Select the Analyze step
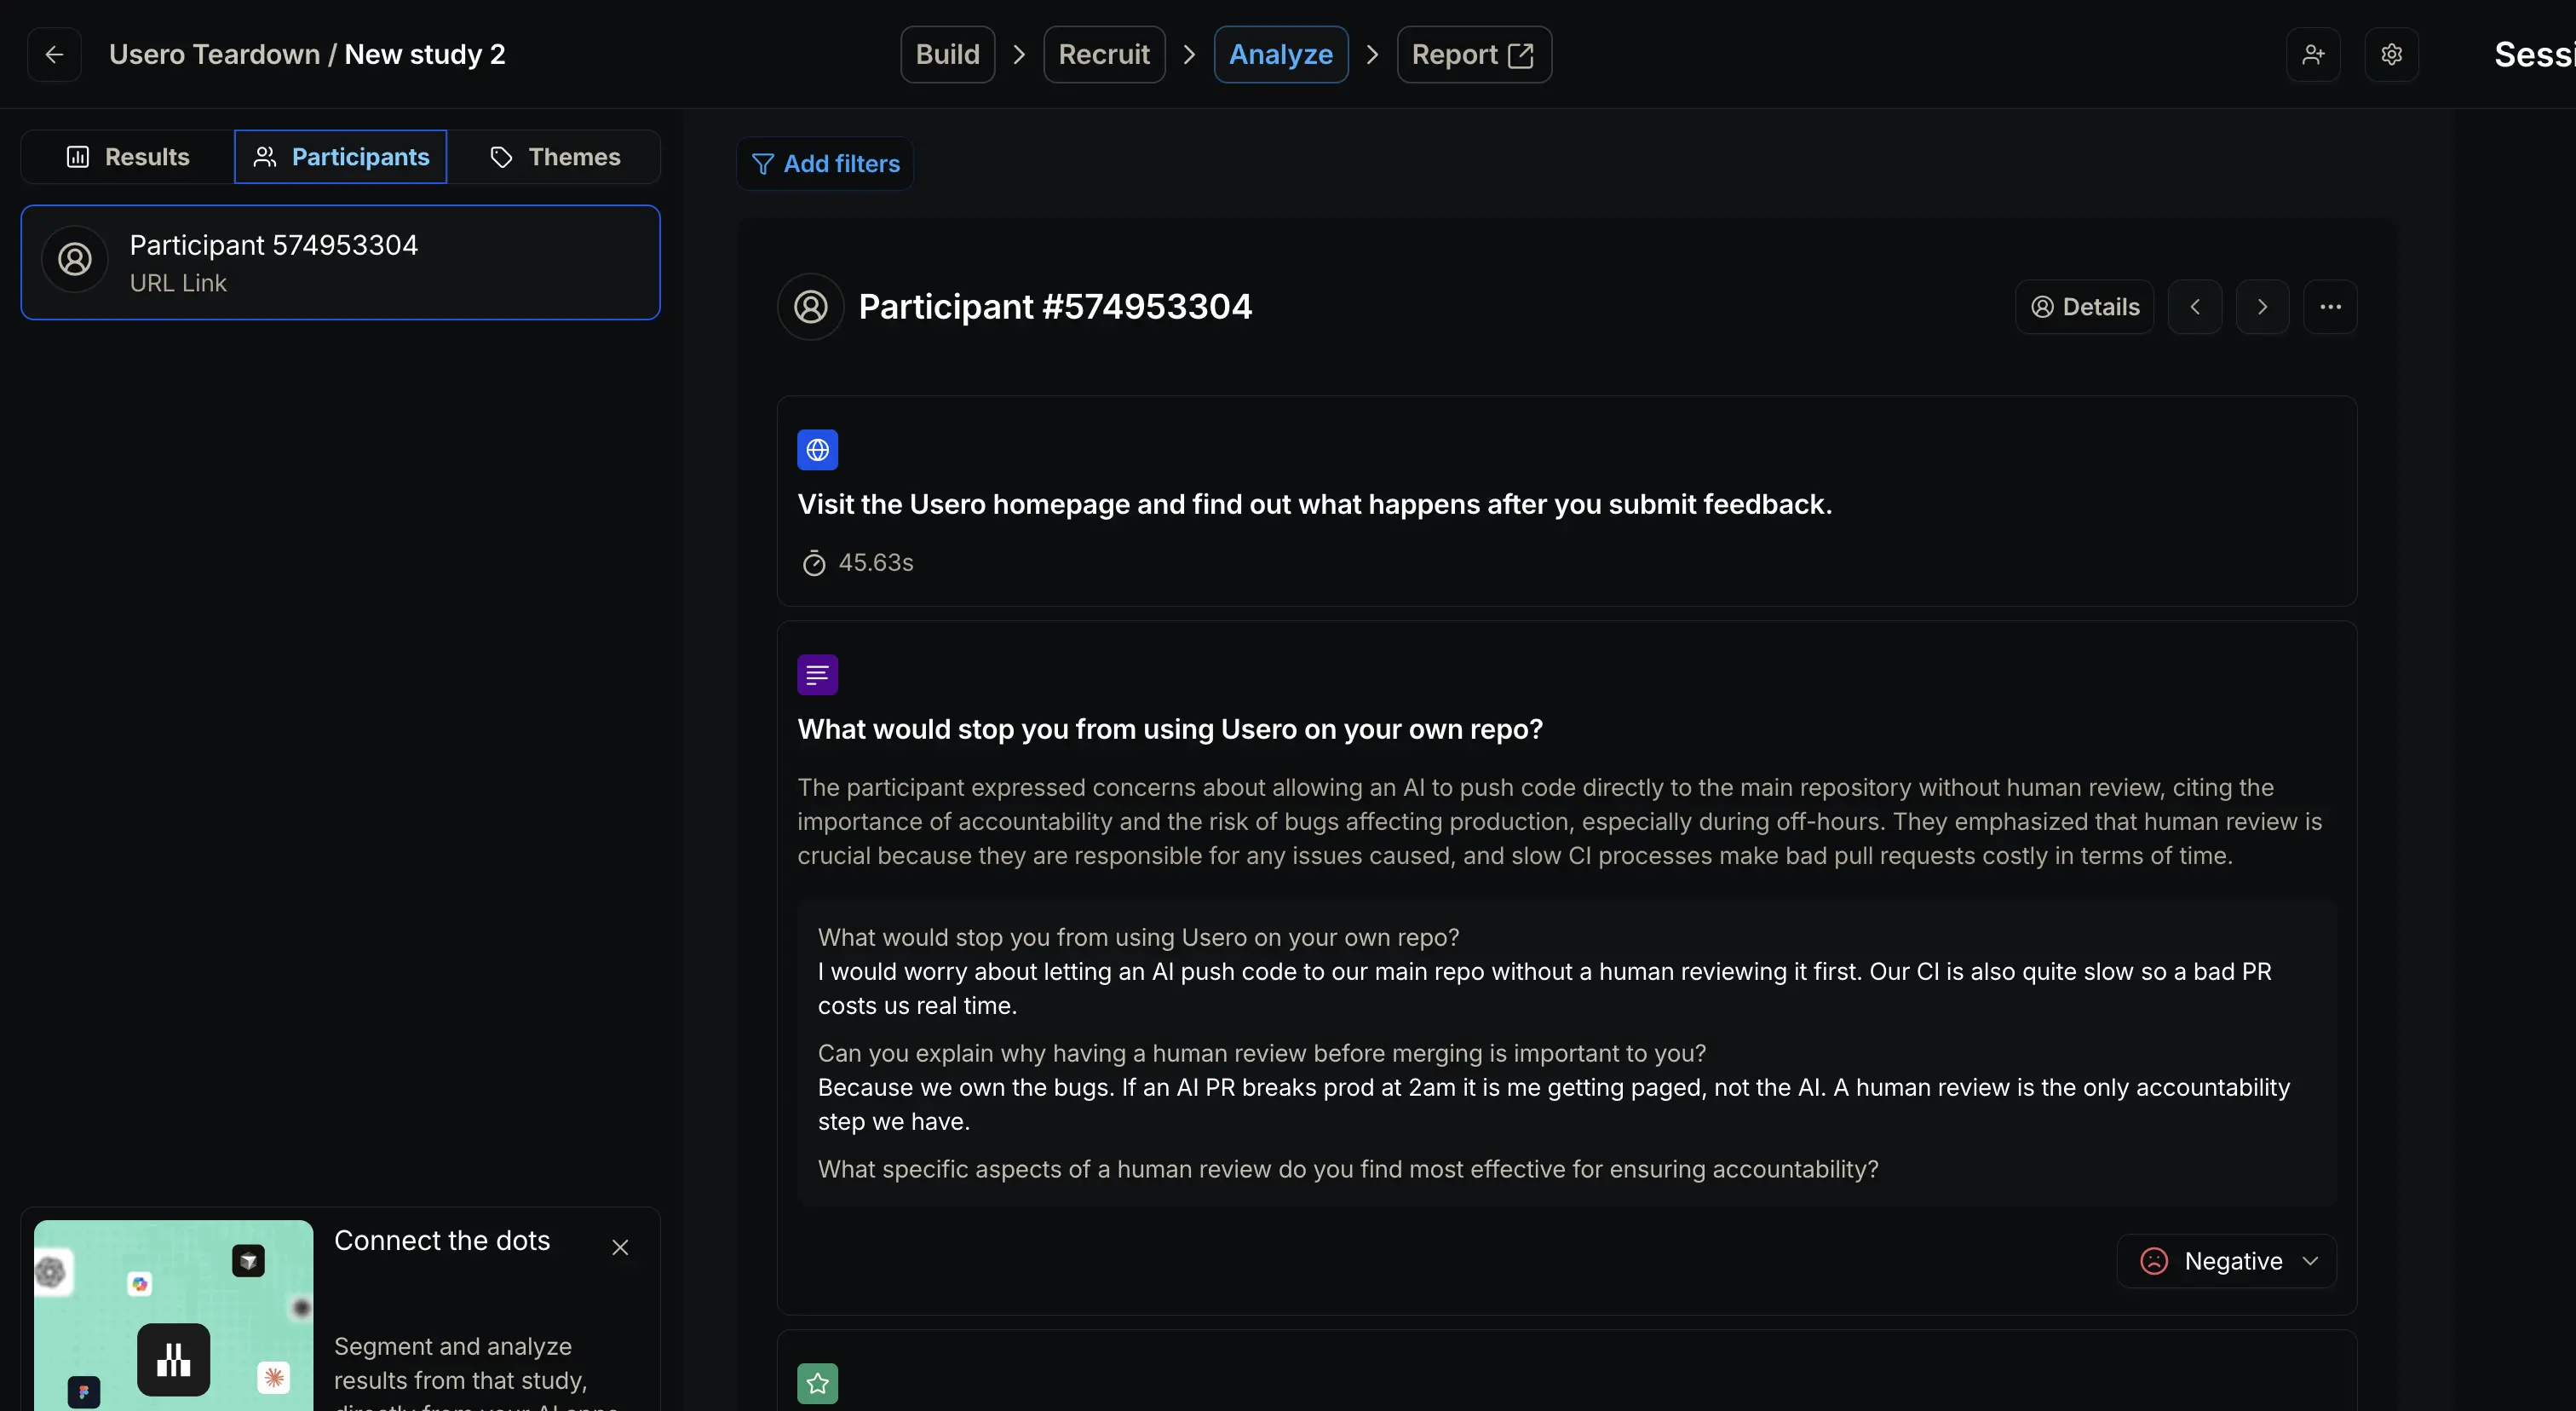 point(1280,54)
